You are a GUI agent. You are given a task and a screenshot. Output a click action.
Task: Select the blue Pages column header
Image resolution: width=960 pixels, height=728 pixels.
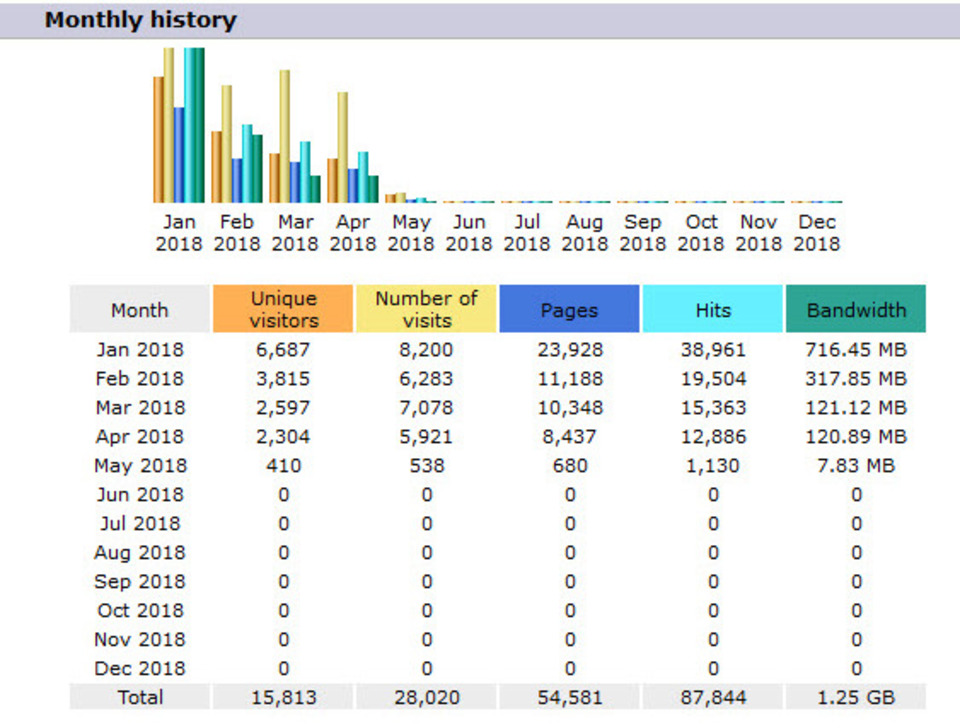tap(569, 310)
